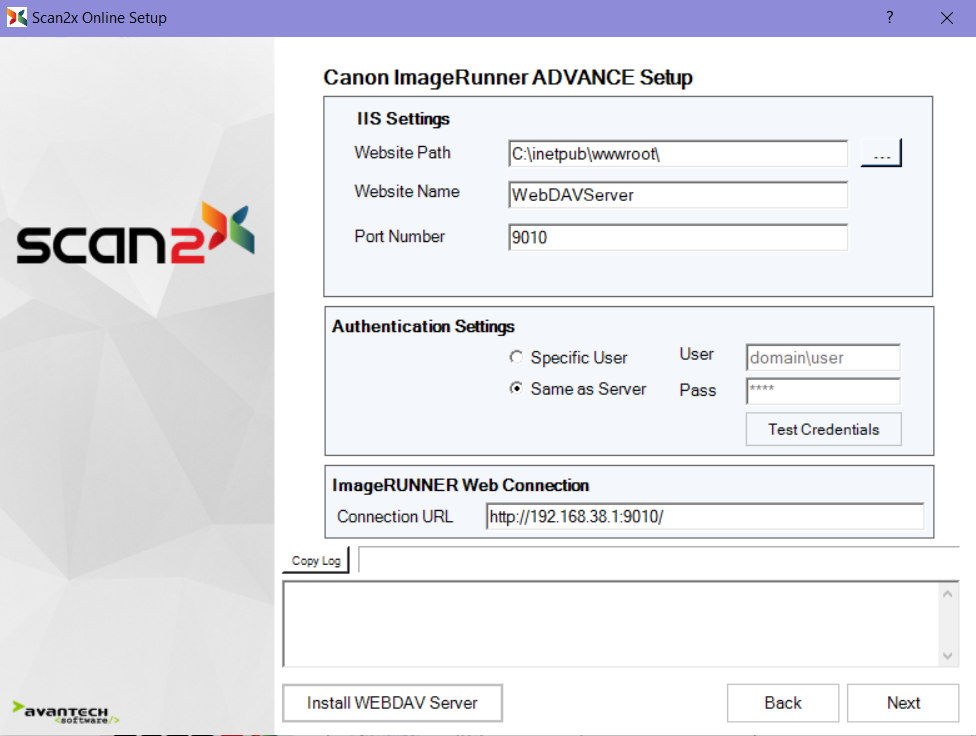Click the User domain\user field
Image resolution: width=976 pixels, height=736 pixels.
click(822, 358)
